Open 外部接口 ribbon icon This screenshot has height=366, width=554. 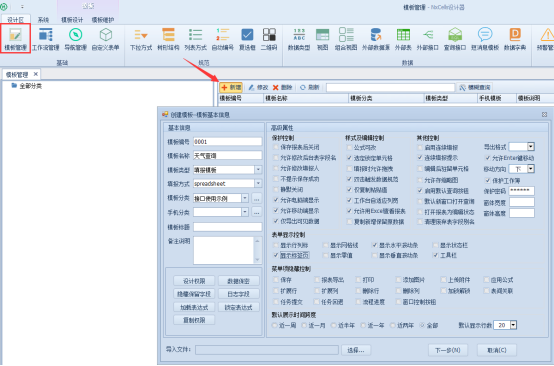click(x=428, y=39)
